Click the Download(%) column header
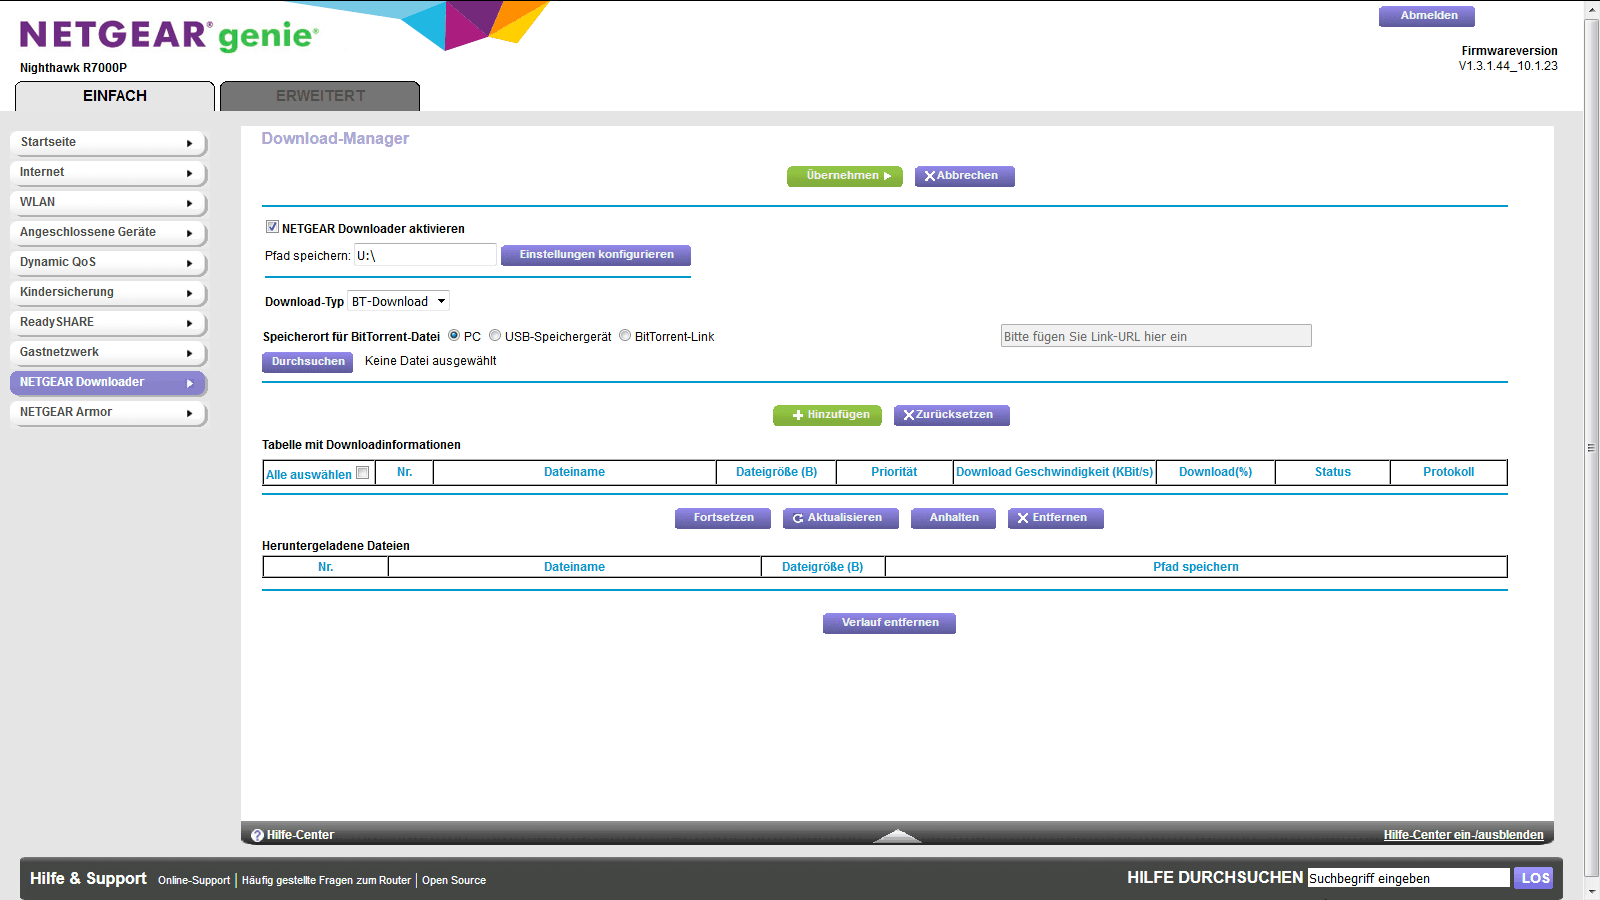Screen dimensions: 1600x900 (x=1215, y=472)
